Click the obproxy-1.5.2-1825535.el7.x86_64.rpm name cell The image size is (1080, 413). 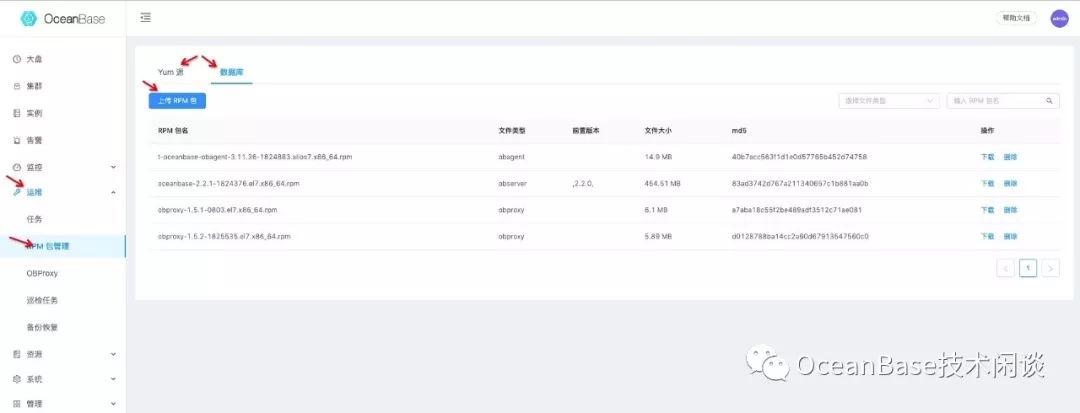(x=224, y=236)
